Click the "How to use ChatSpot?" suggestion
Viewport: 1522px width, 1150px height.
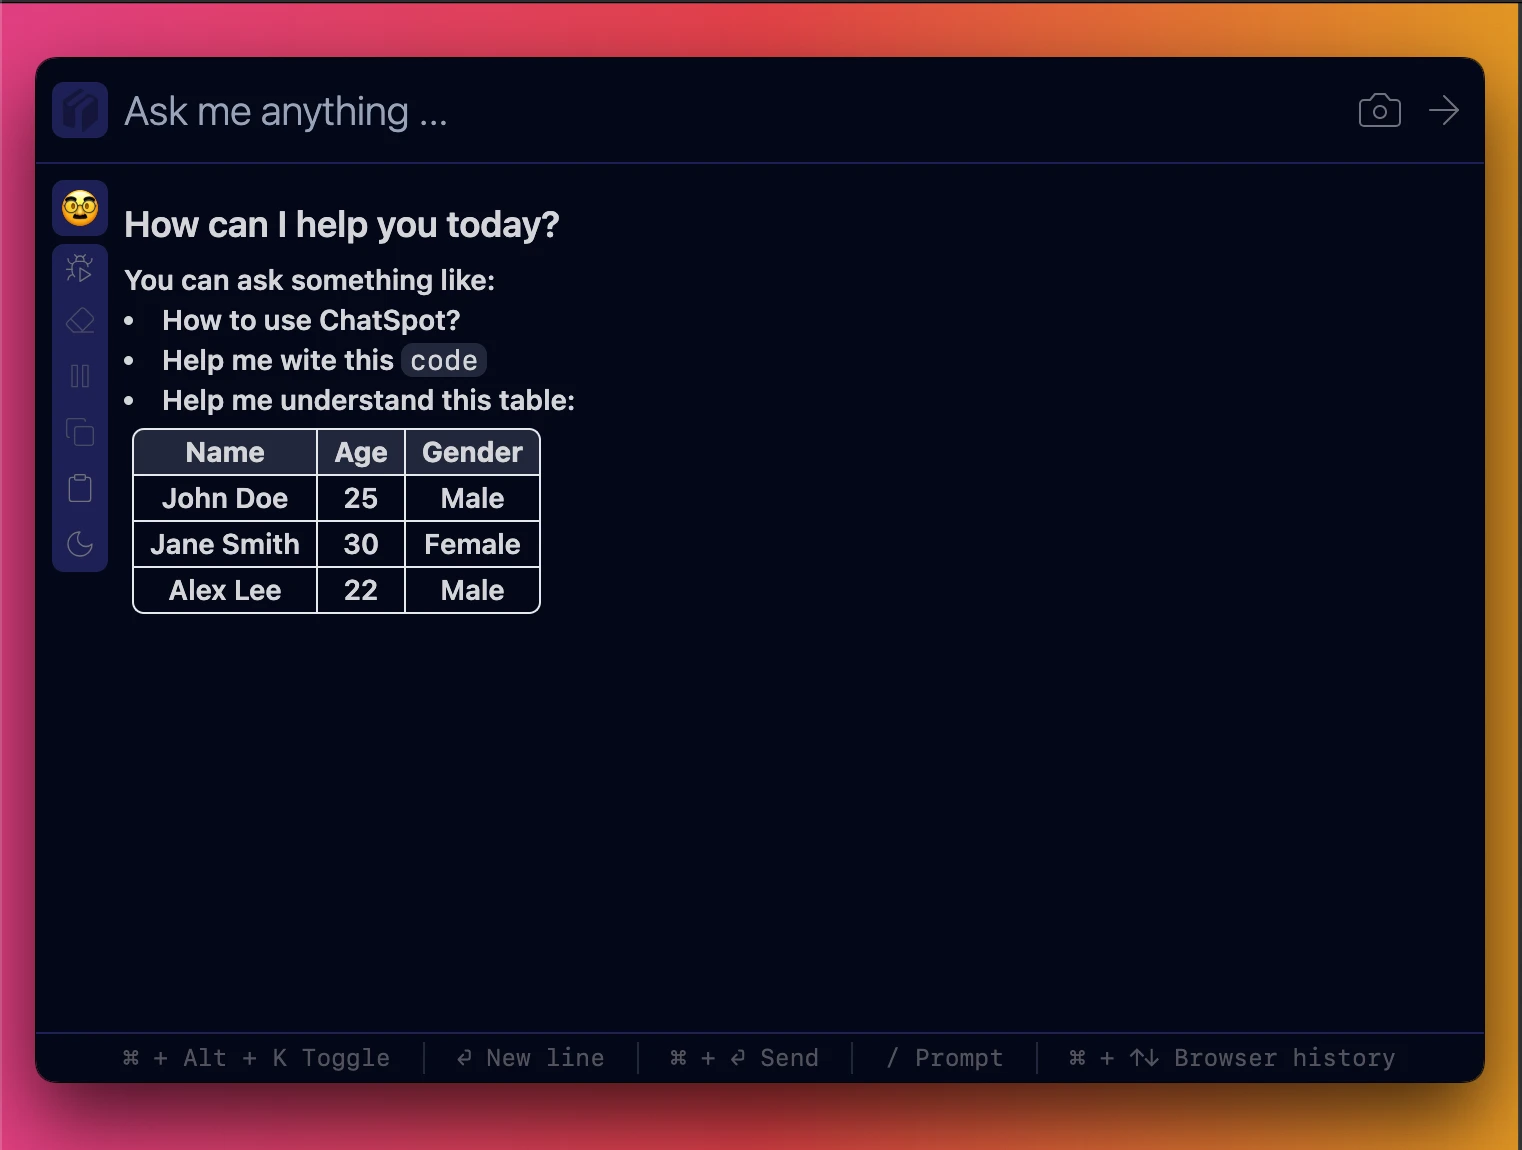click(311, 320)
